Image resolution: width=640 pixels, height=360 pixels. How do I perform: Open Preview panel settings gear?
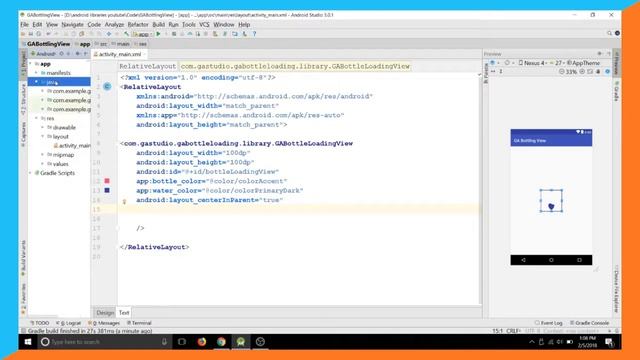600,53
